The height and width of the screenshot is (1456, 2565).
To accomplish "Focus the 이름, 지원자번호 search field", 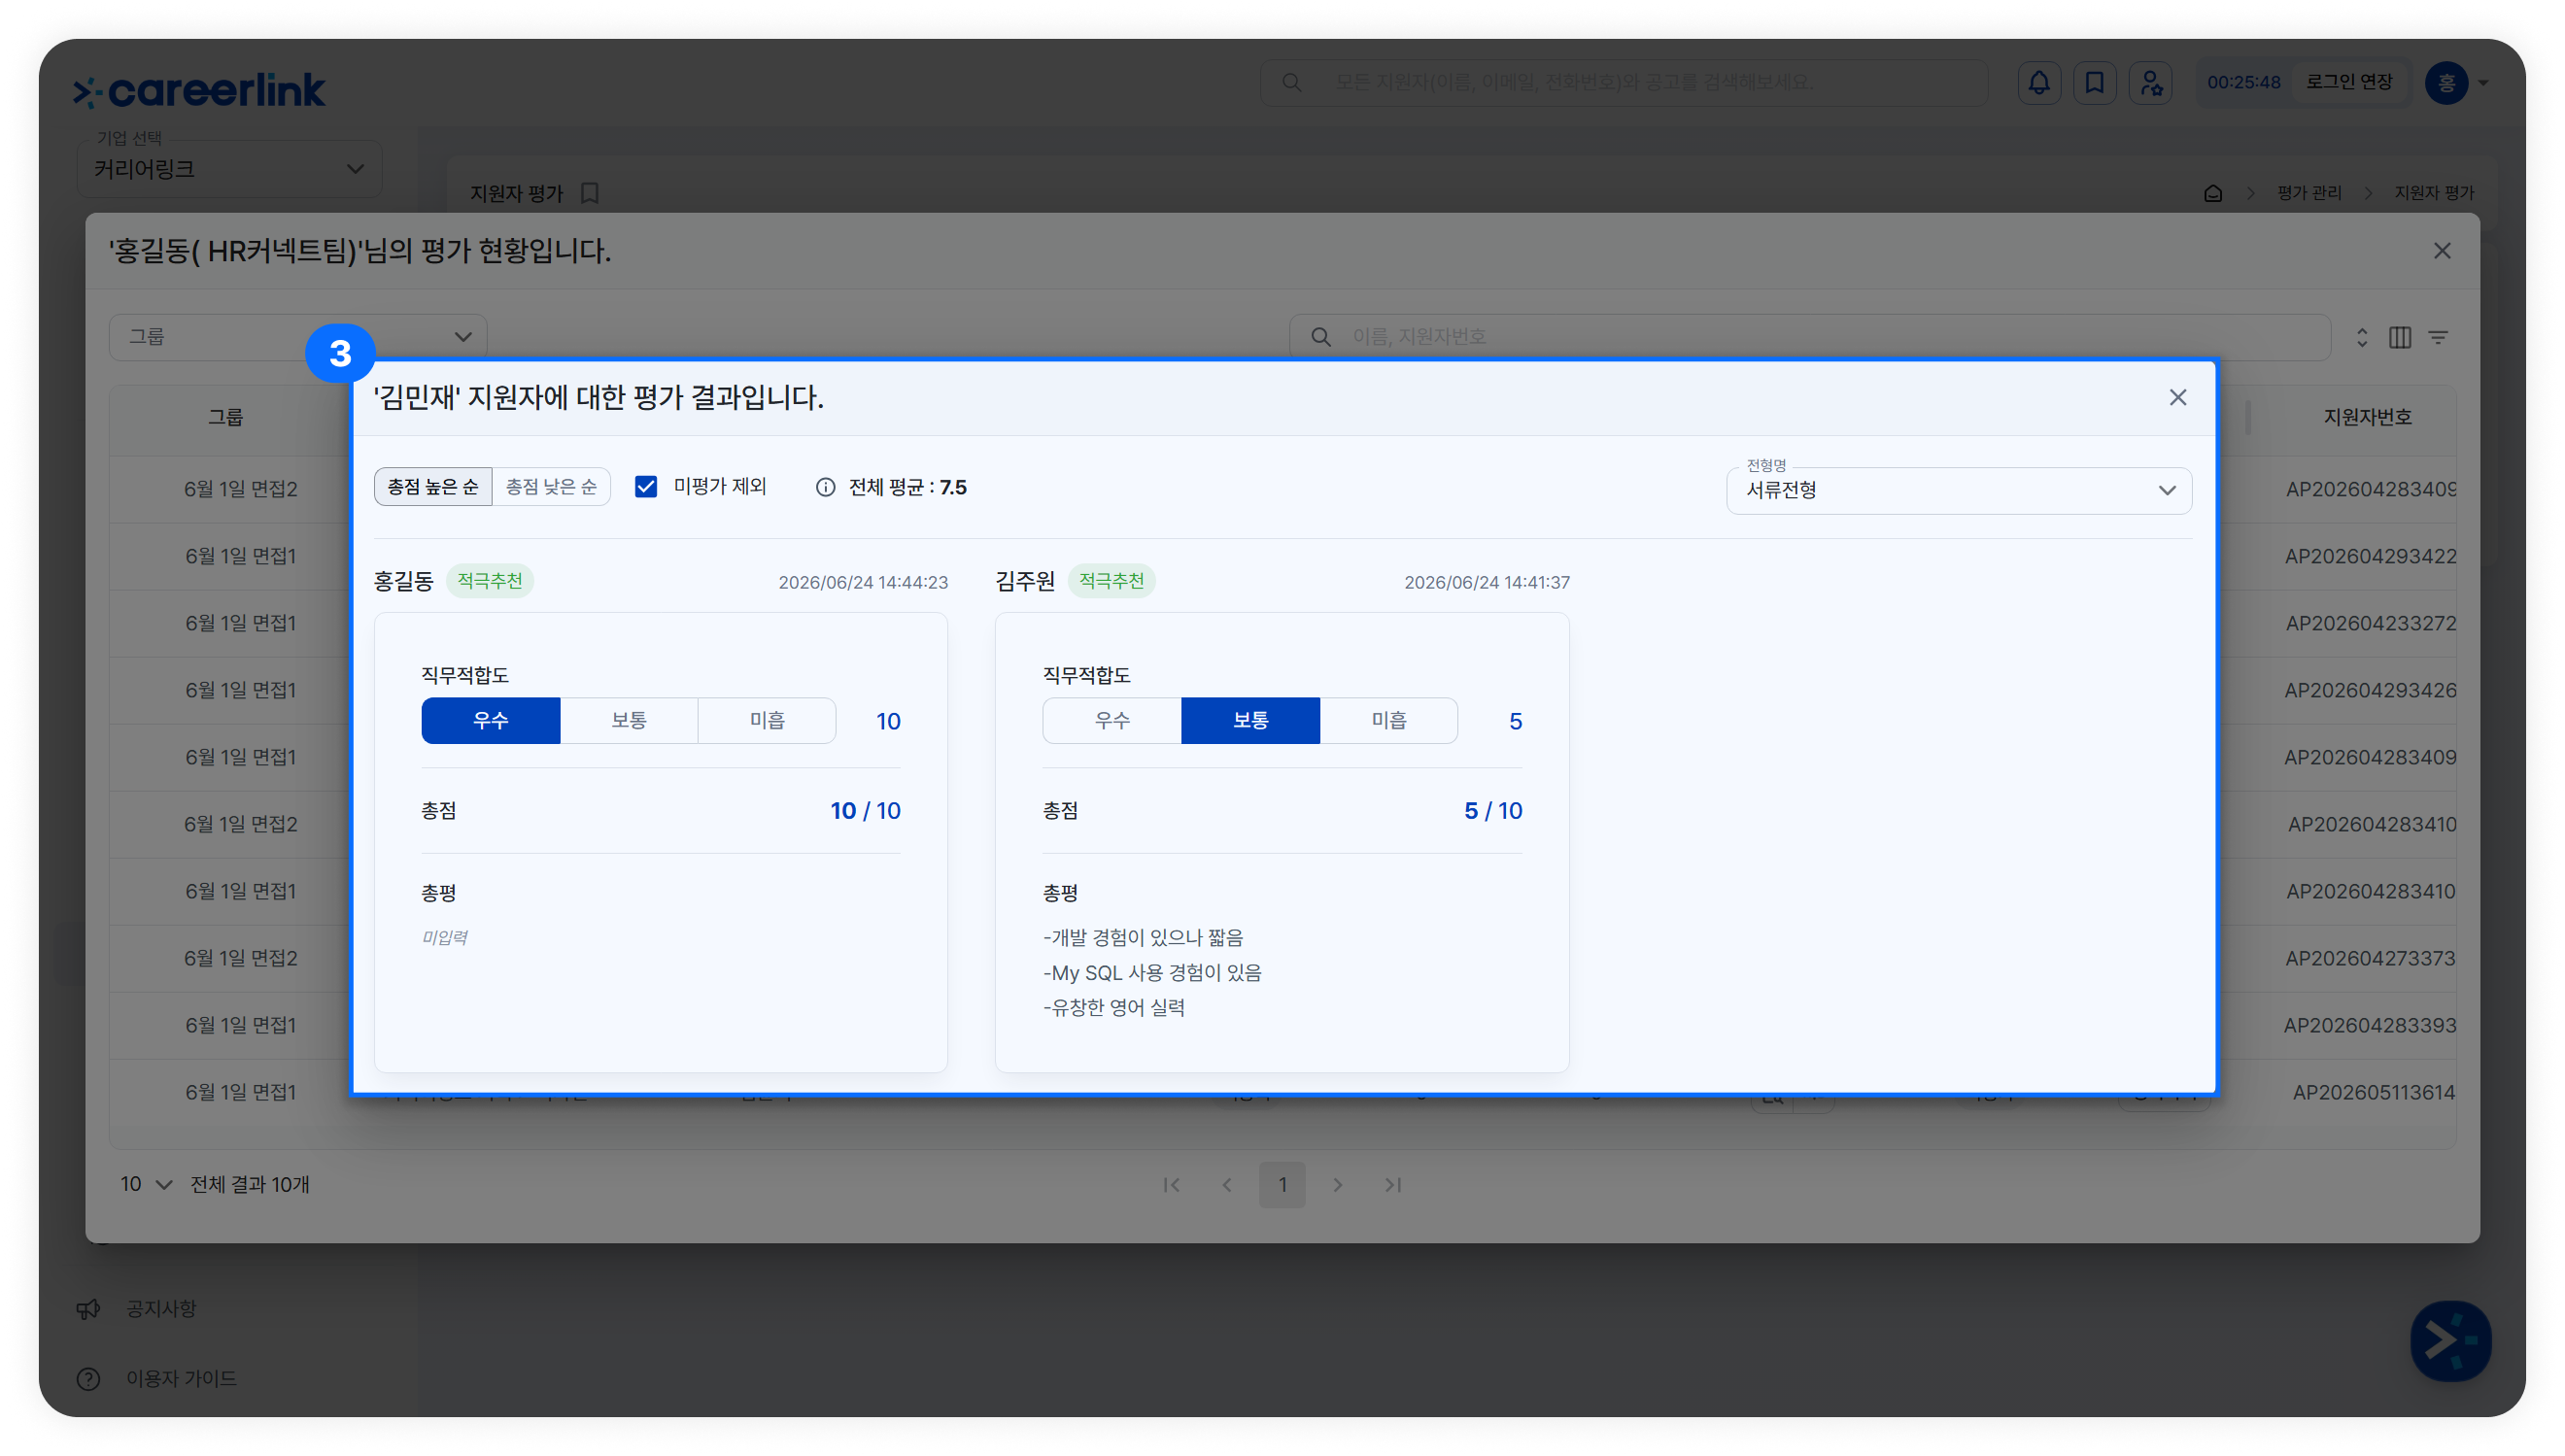I will [x=1809, y=337].
